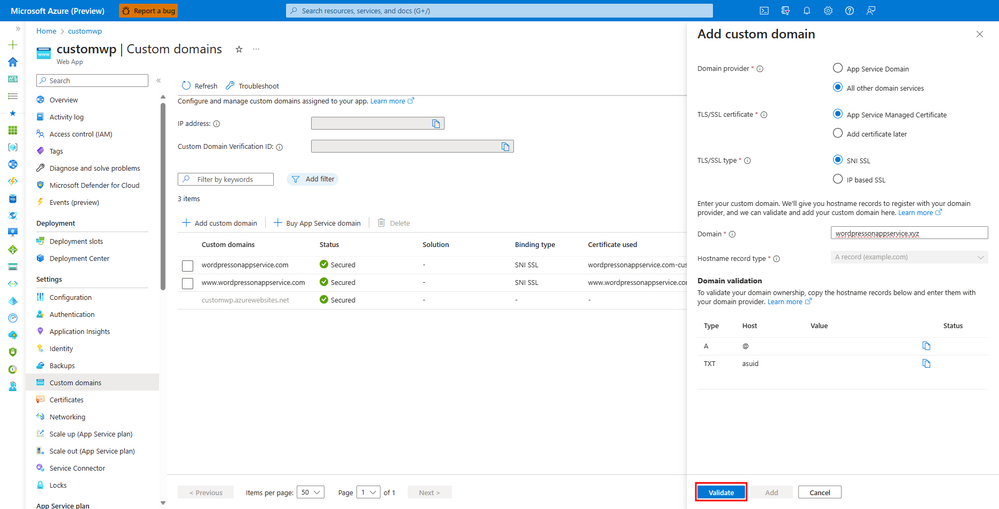Click the resource menu vertical scrollbar

pos(163,196)
